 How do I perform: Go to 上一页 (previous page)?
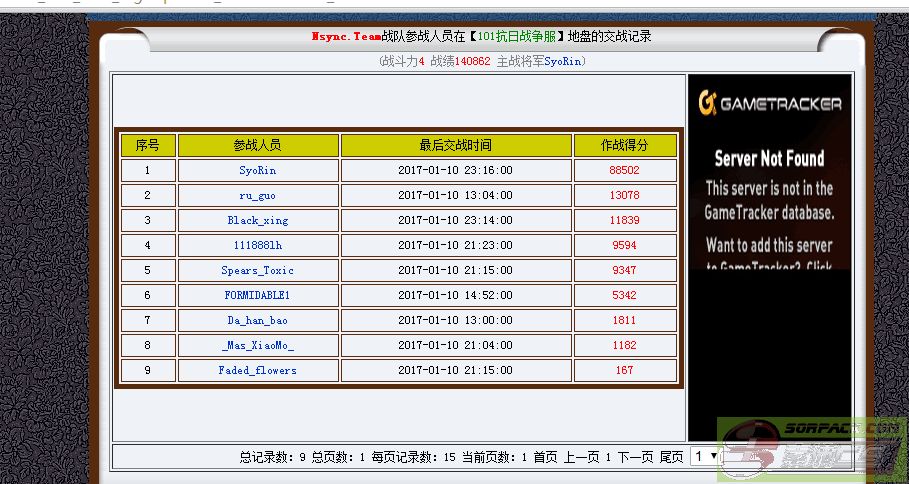[x=581, y=457]
